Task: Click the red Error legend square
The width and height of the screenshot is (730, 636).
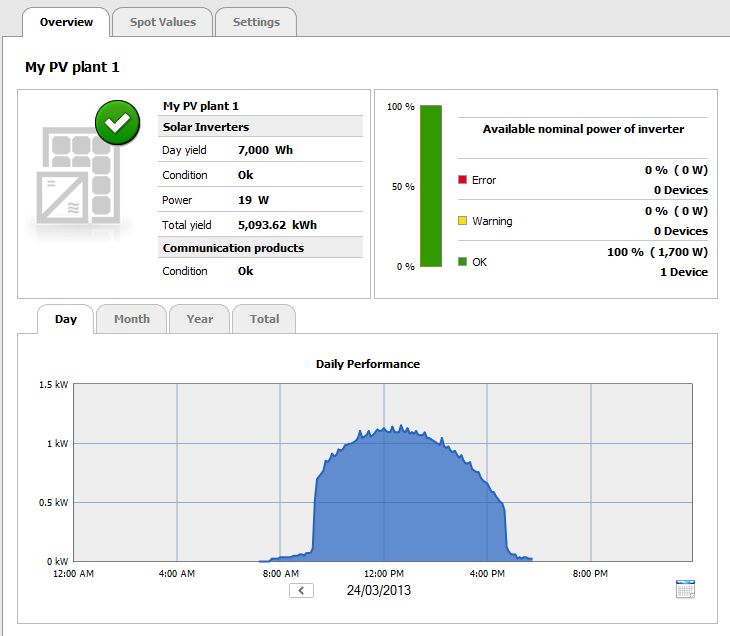Action: click(462, 180)
